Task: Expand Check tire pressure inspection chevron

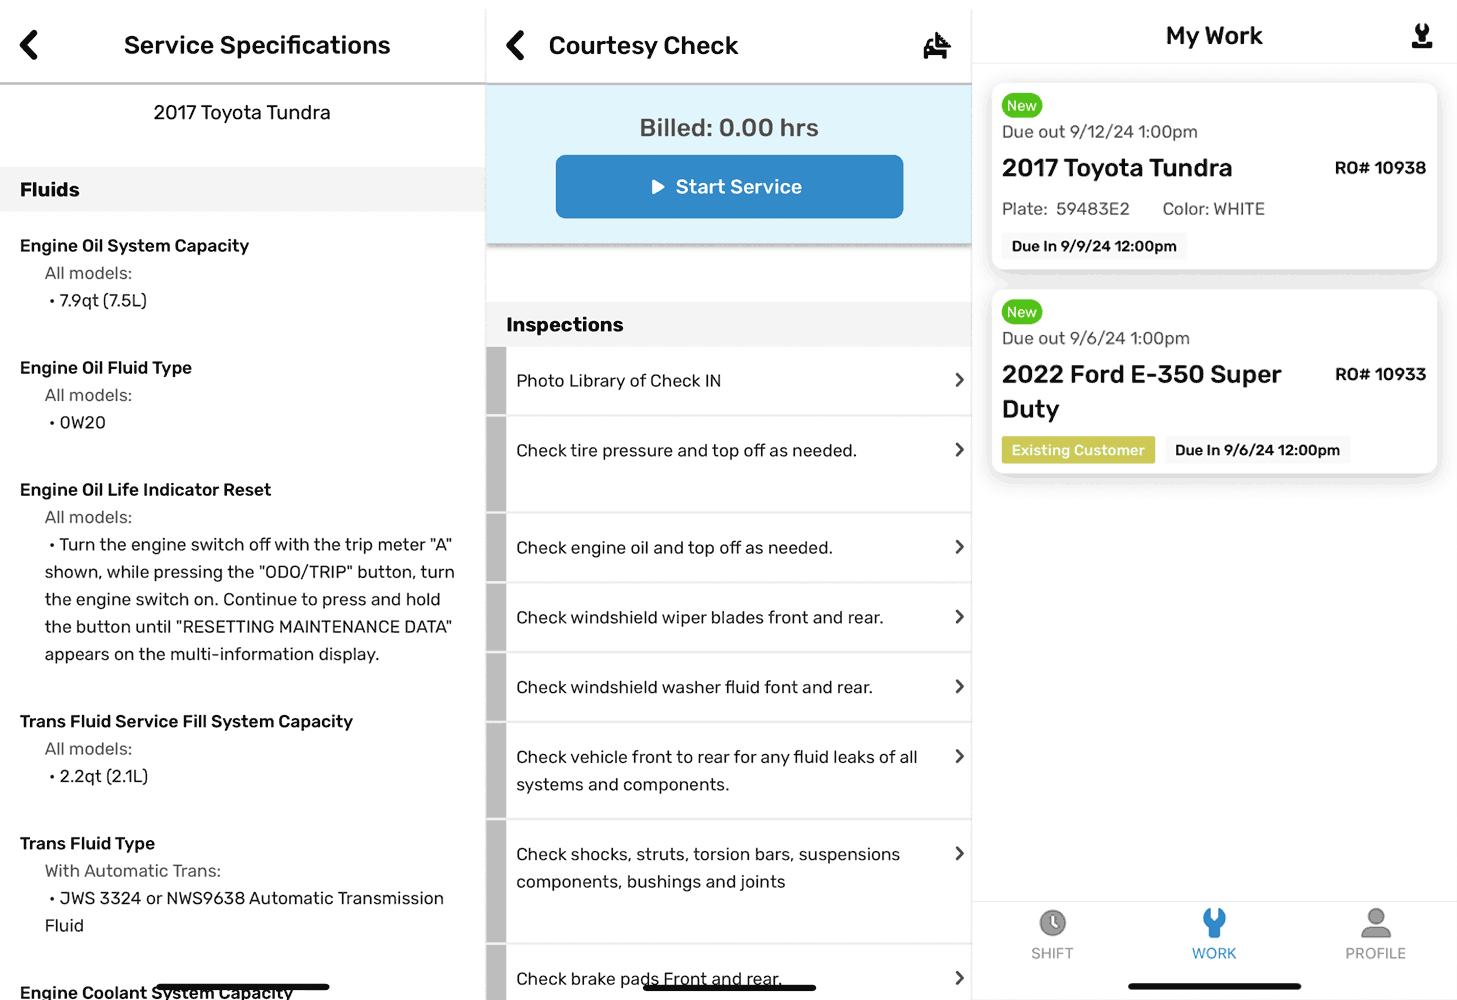Action: (959, 450)
